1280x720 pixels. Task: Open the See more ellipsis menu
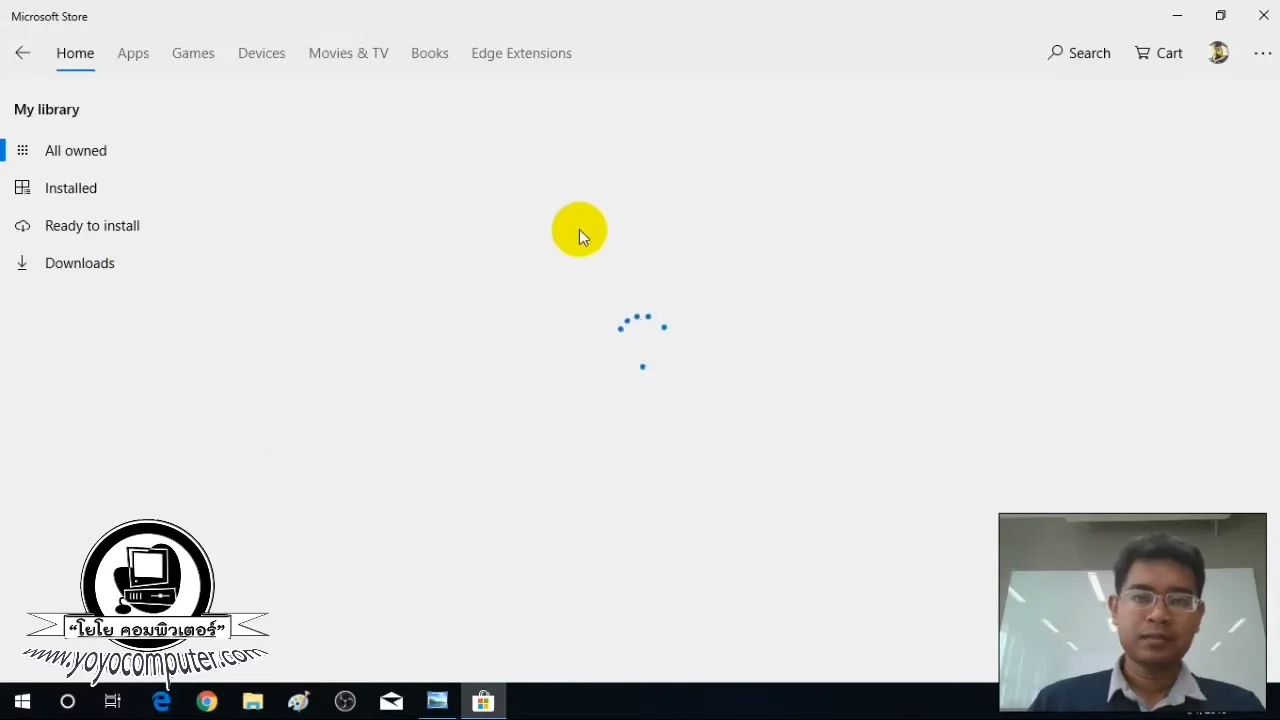click(1262, 53)
